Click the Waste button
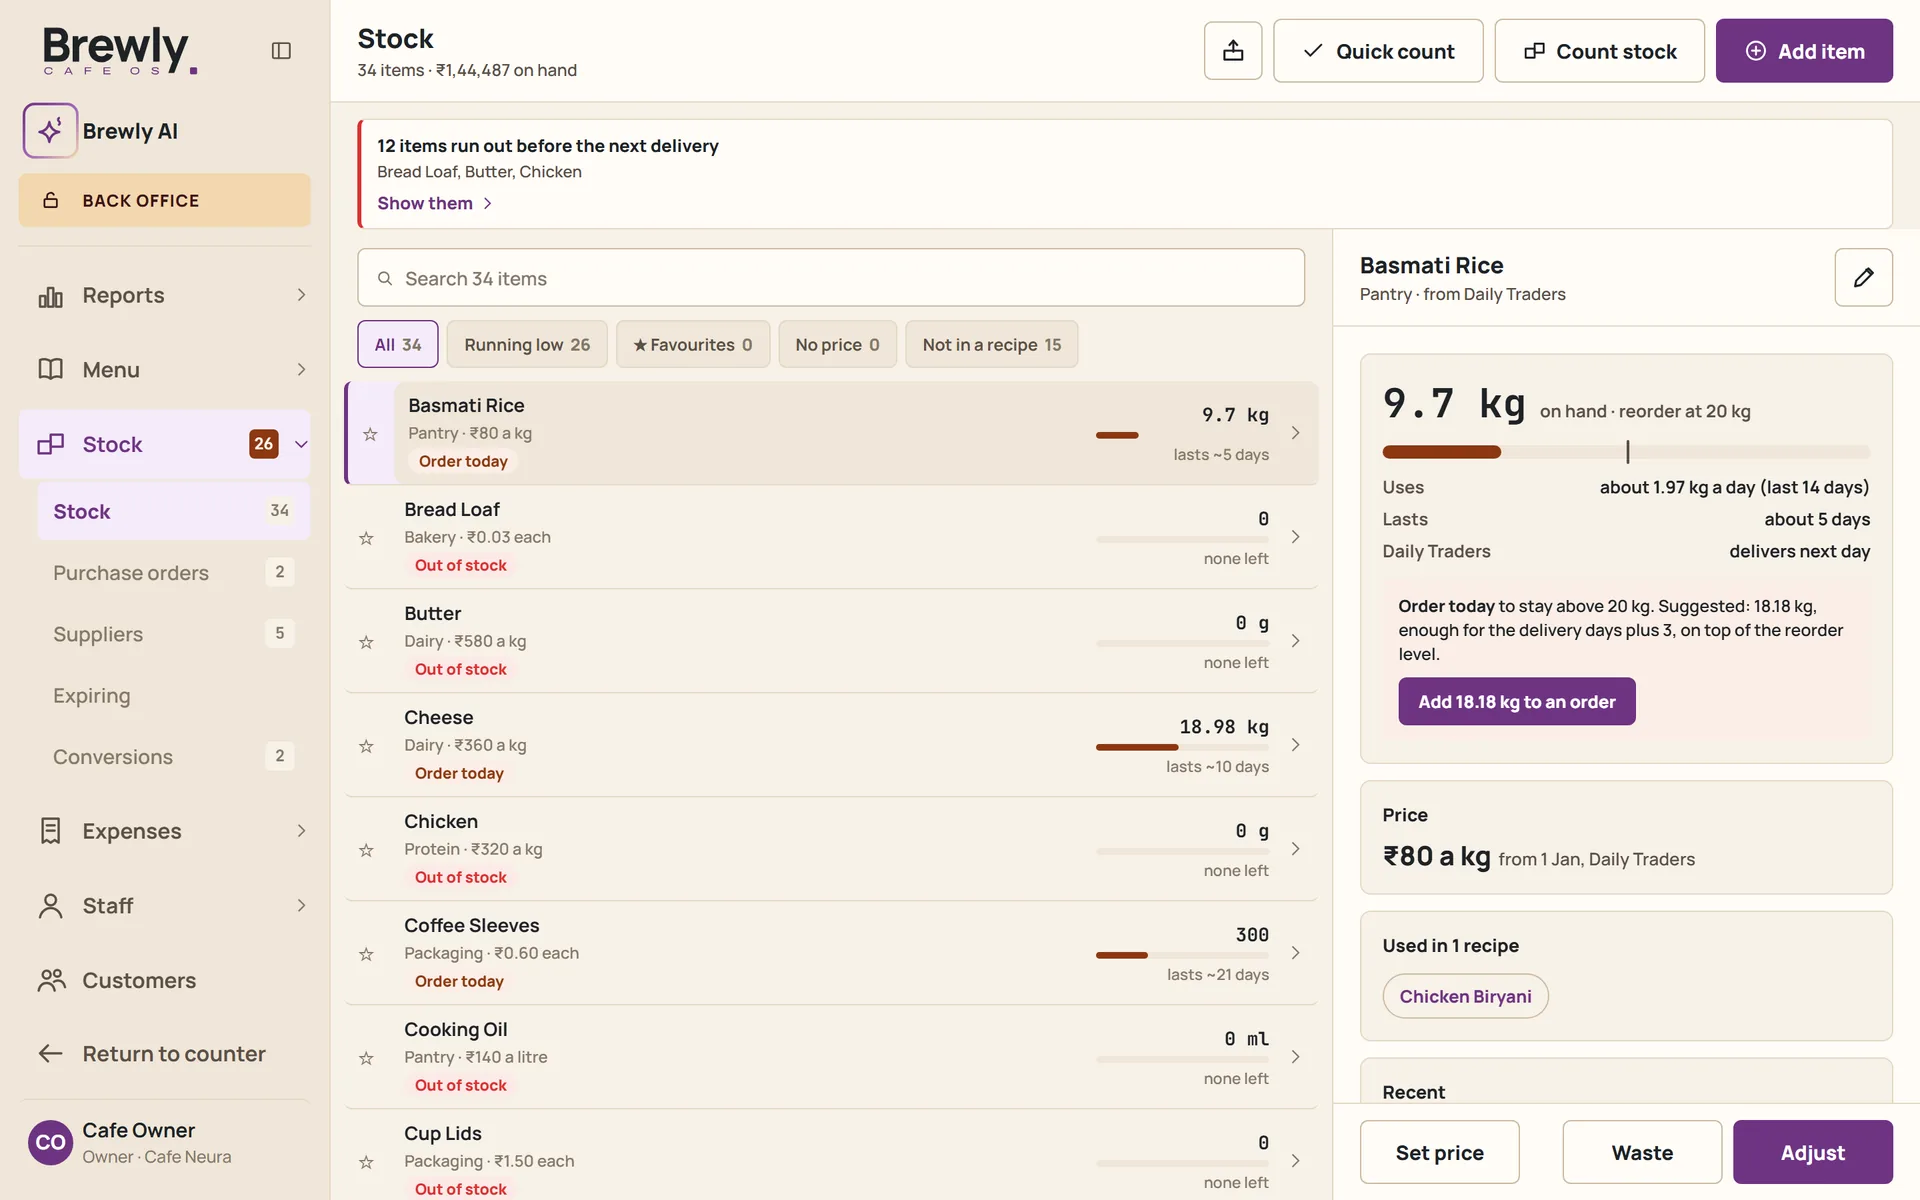This screenshot has height=1200, width=1920. coord(1642,1152)
